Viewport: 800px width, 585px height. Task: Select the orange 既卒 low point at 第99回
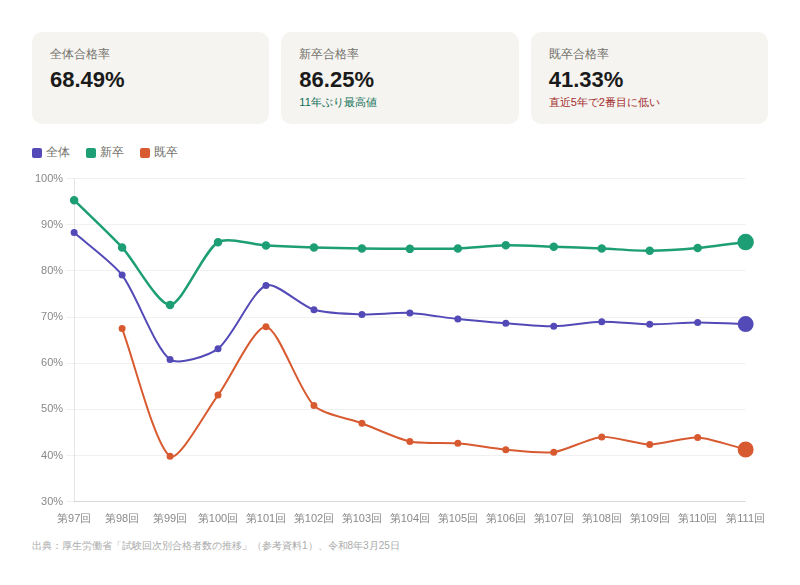170,457
